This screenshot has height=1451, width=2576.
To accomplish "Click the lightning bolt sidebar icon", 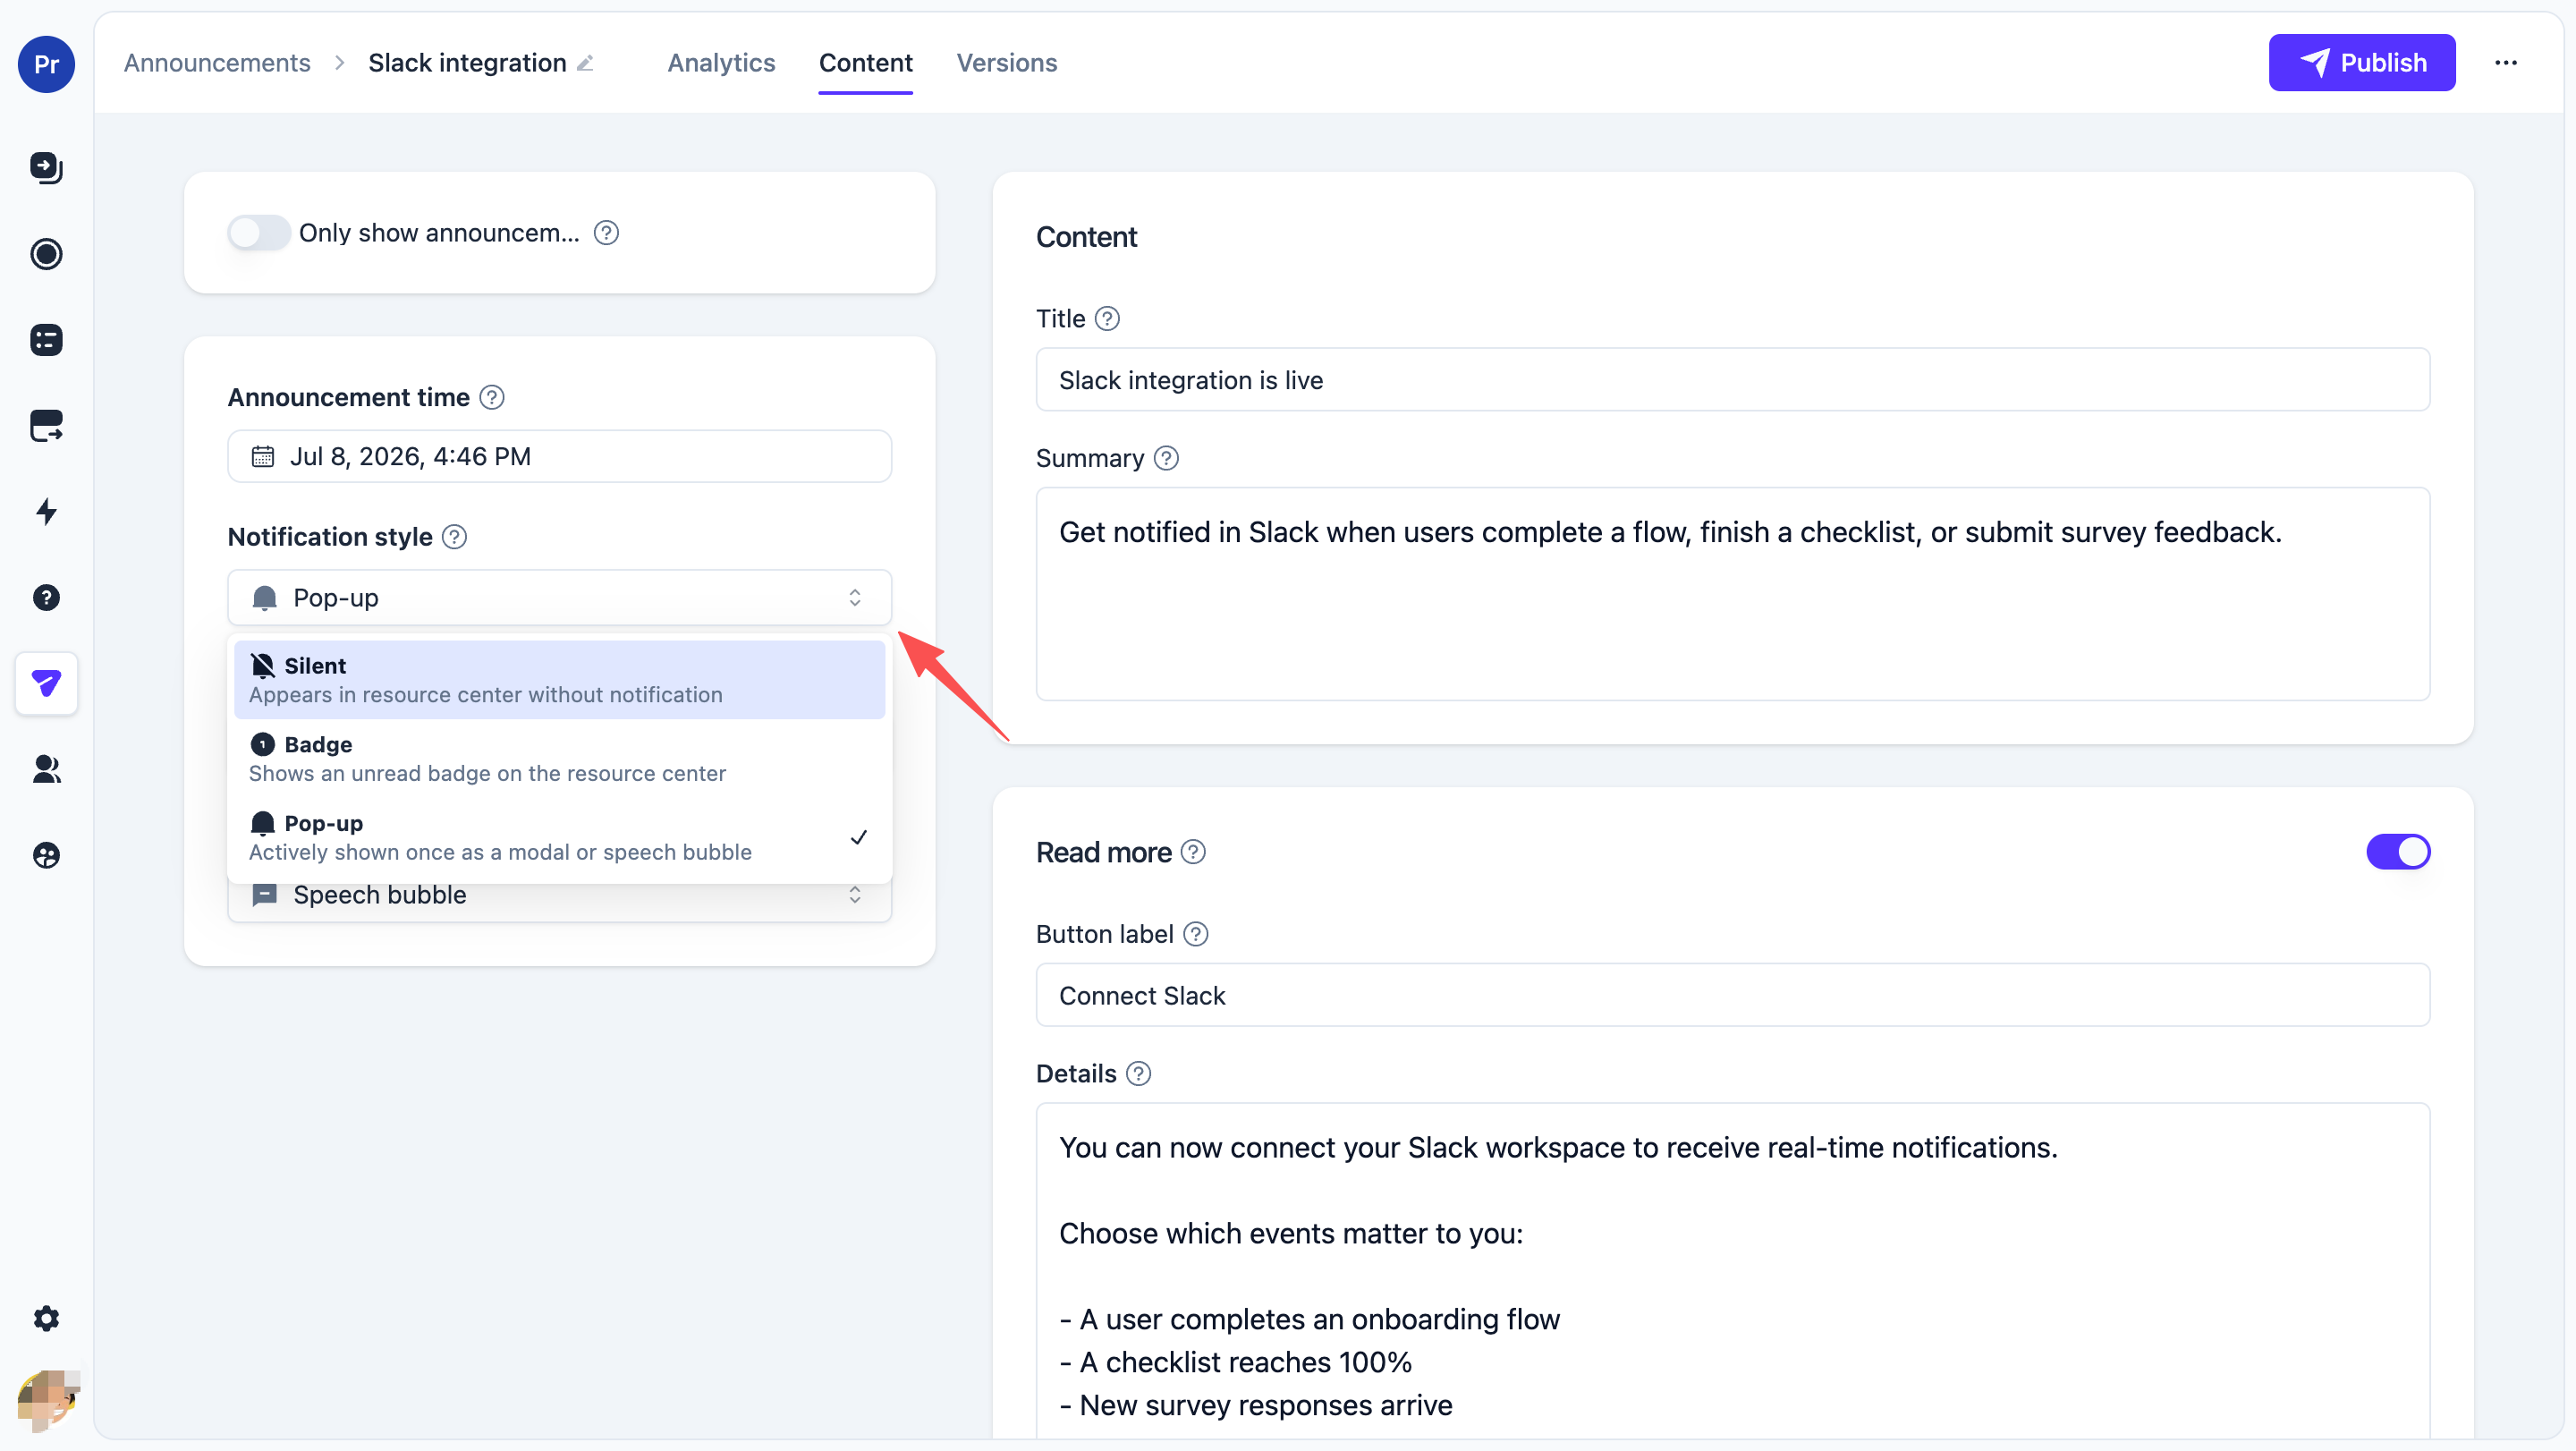I will click(x=46, y=512).
